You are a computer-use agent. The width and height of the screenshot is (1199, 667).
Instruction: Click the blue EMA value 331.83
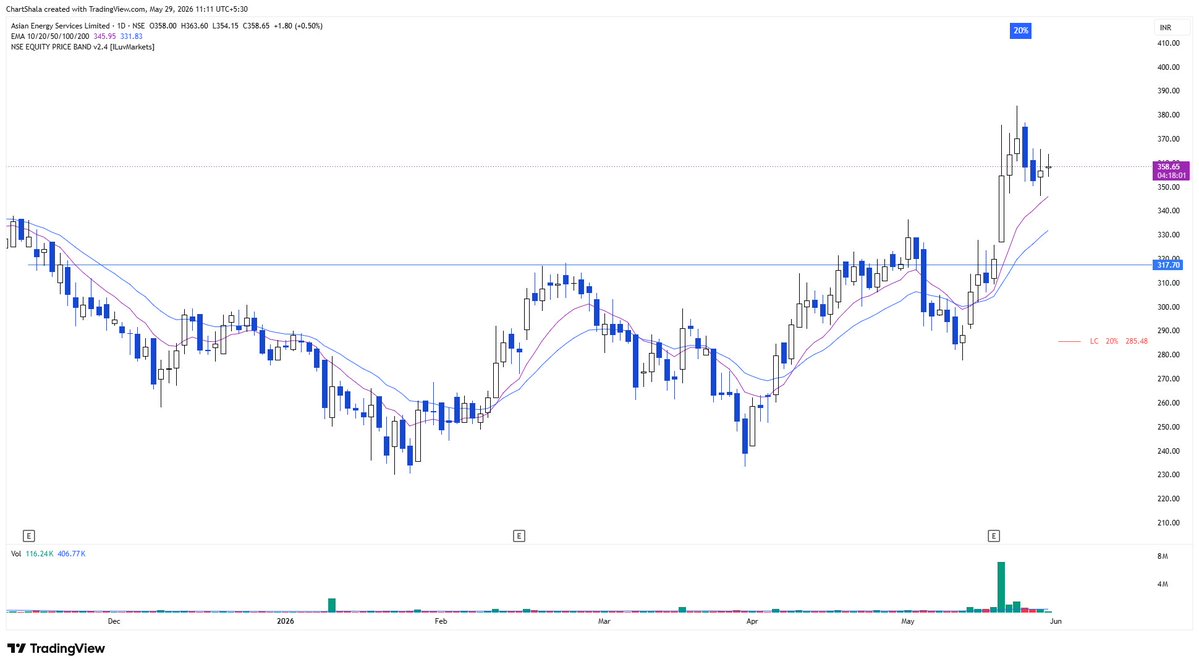131,36
